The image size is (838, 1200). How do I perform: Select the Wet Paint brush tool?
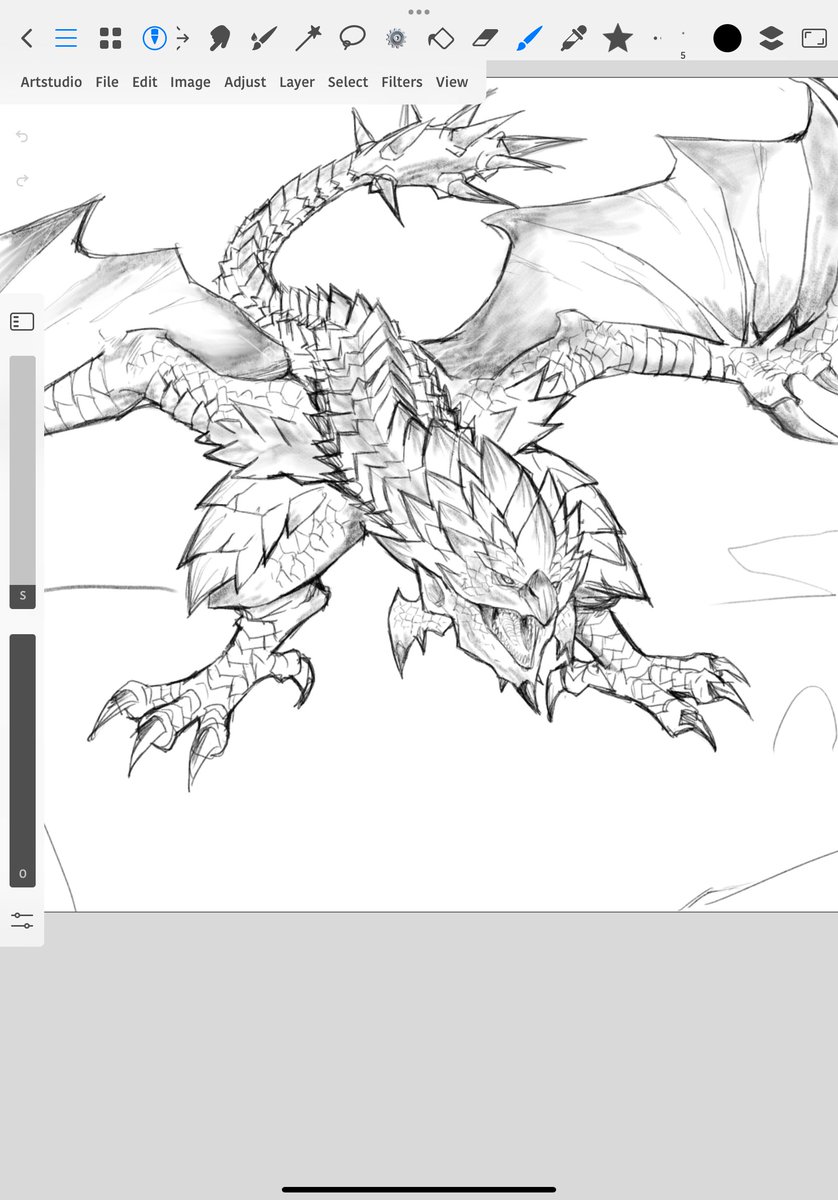click(x=263, y=39)
